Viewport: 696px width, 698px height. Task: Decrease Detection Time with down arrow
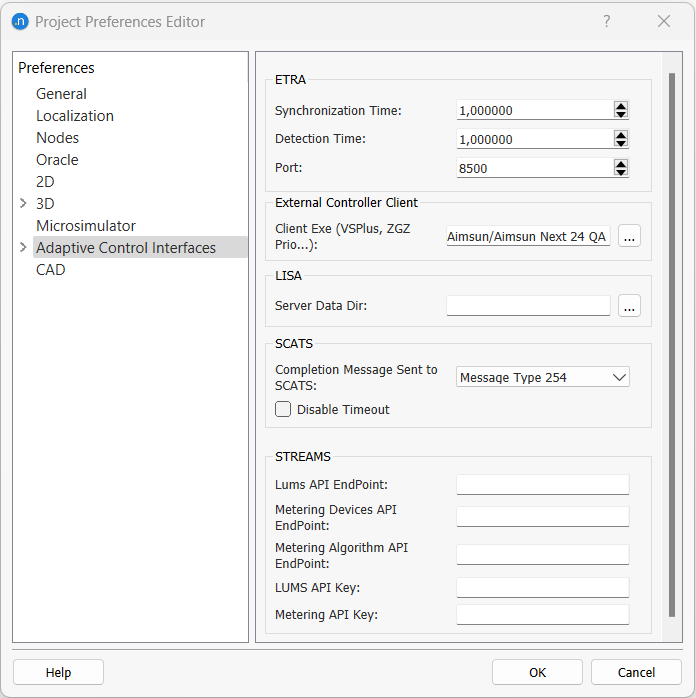click(x=621, y=143)
